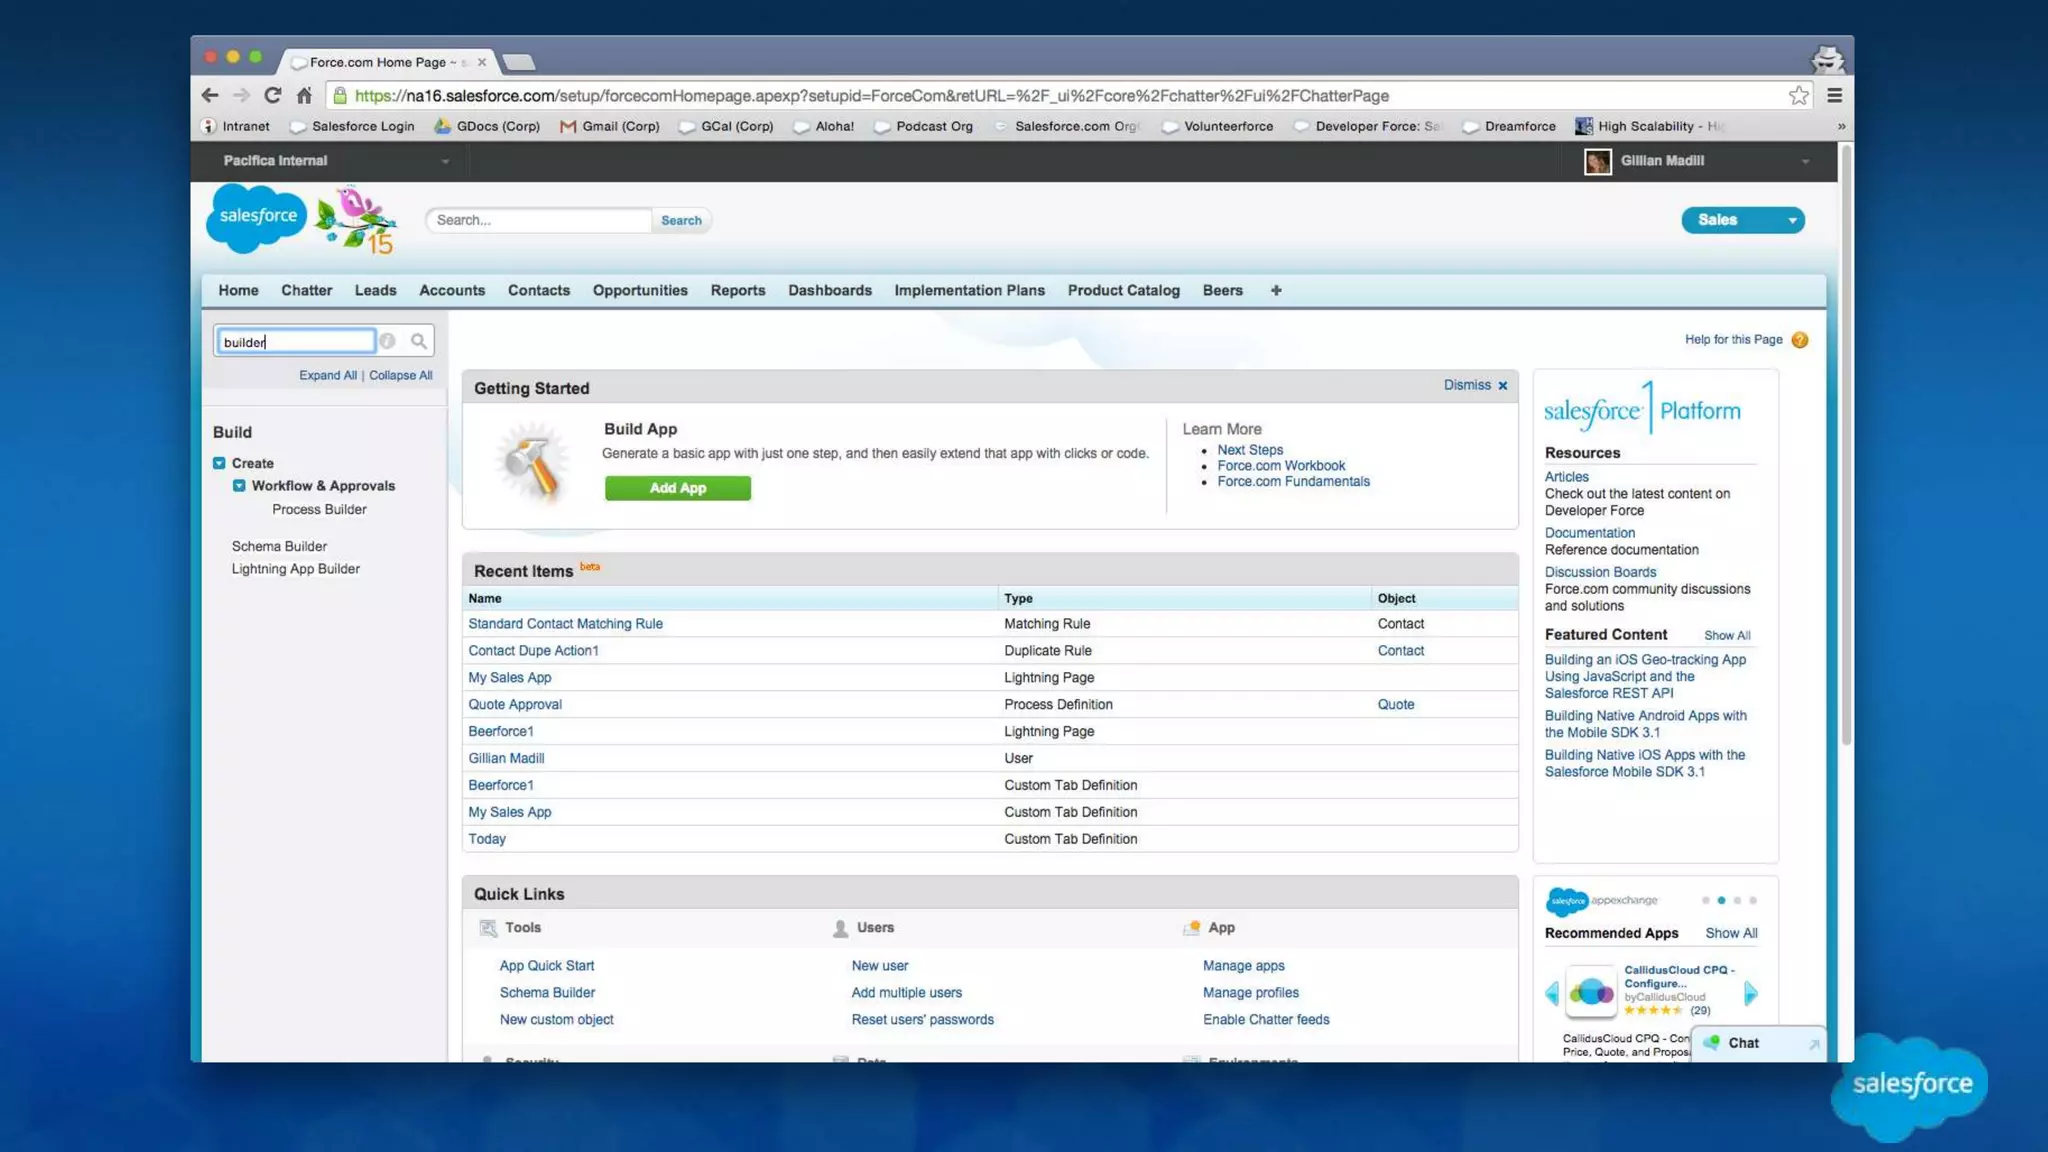This screenshot has height=1152, width=2048.
Task: Bookmark page with the star icon
Action: coord(1798,95)
